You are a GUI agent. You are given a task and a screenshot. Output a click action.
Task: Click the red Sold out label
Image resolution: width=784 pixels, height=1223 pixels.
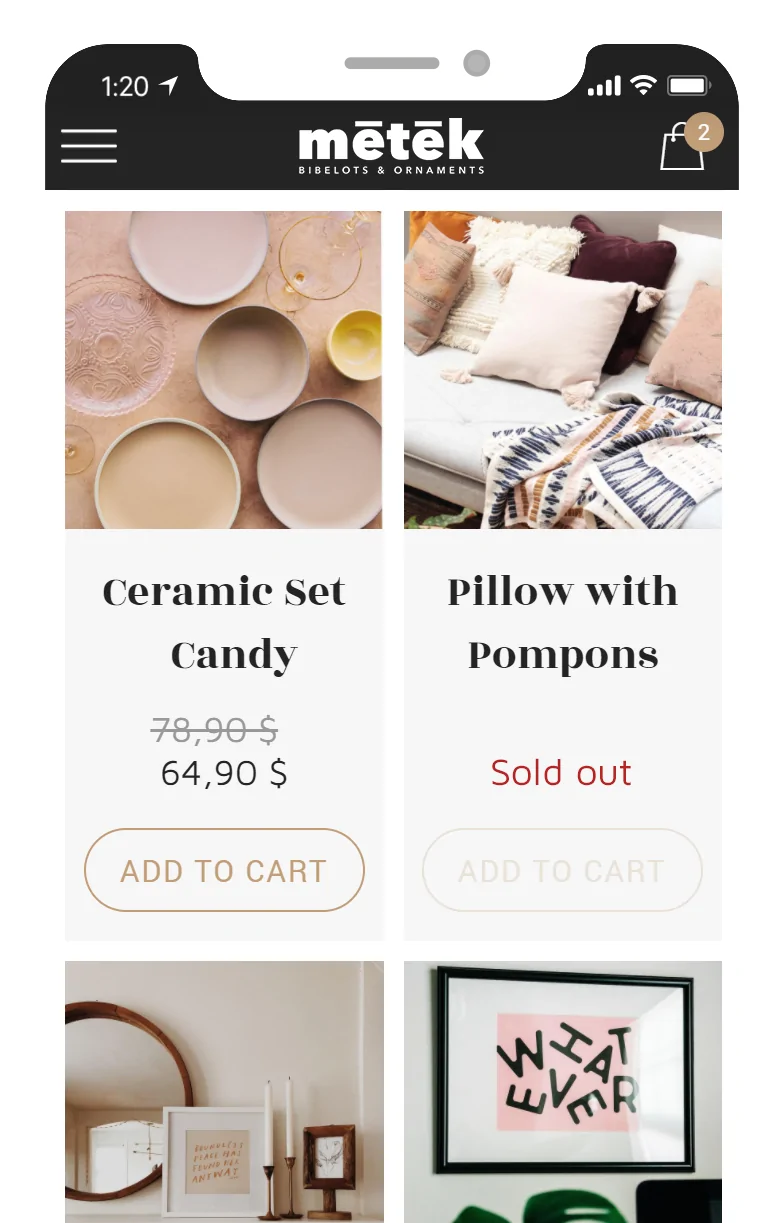point(561,773)
